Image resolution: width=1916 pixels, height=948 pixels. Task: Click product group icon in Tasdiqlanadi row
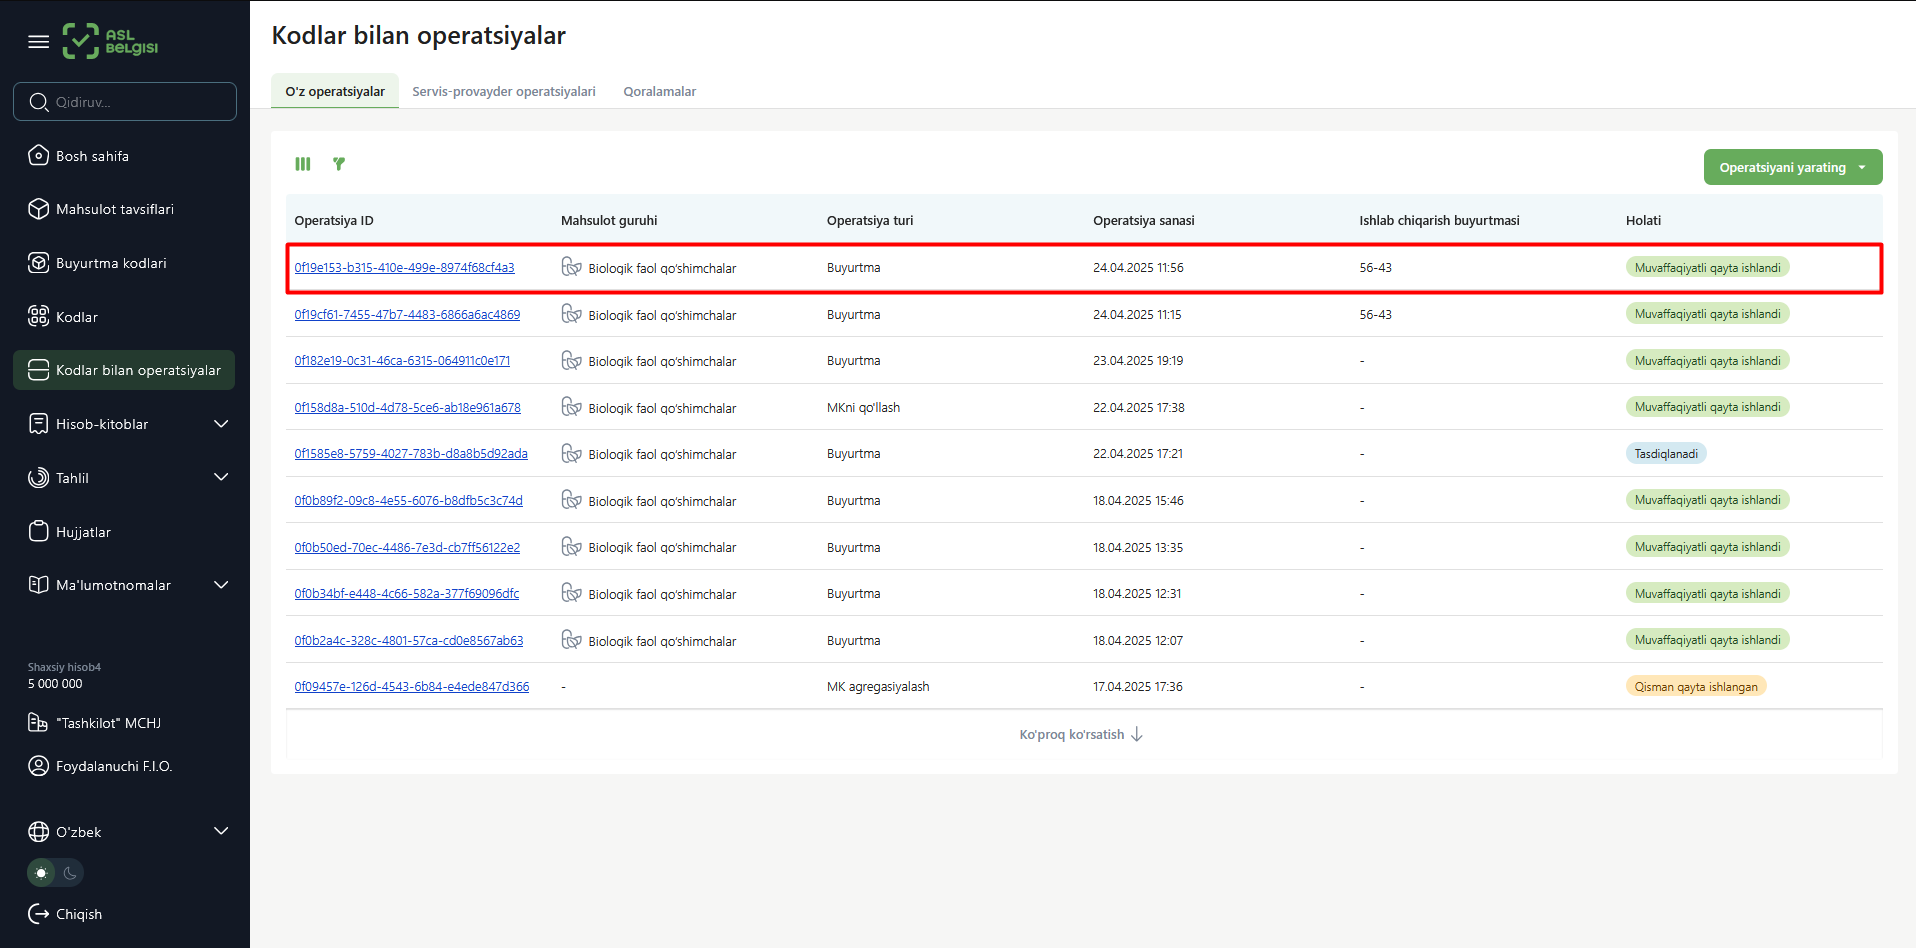coord(571,454)
